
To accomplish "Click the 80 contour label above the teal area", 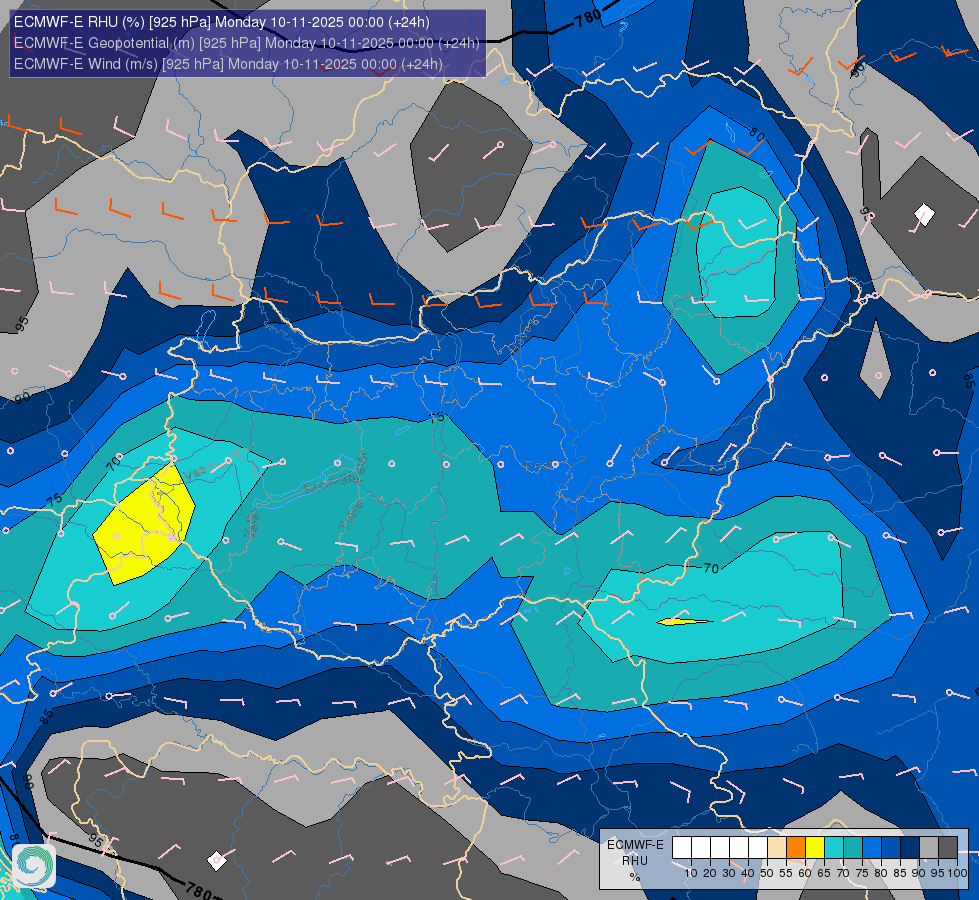I will (x=757, y=134).
